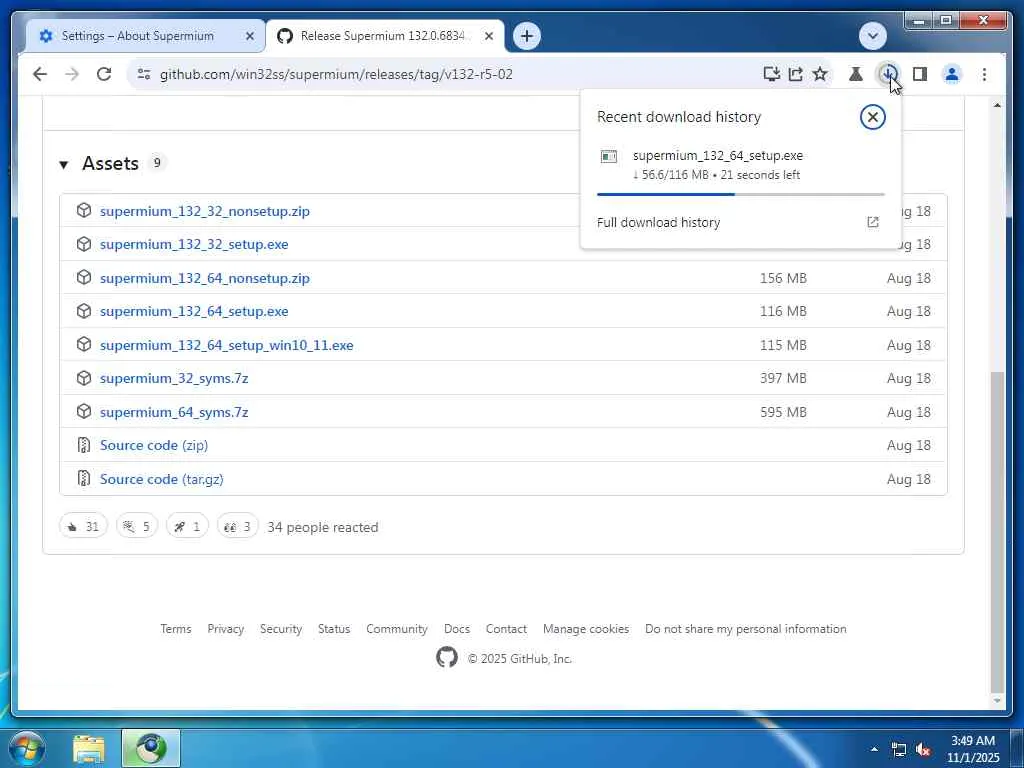
Task: Click the muted volume tray icon
Action: pos(923,750)
